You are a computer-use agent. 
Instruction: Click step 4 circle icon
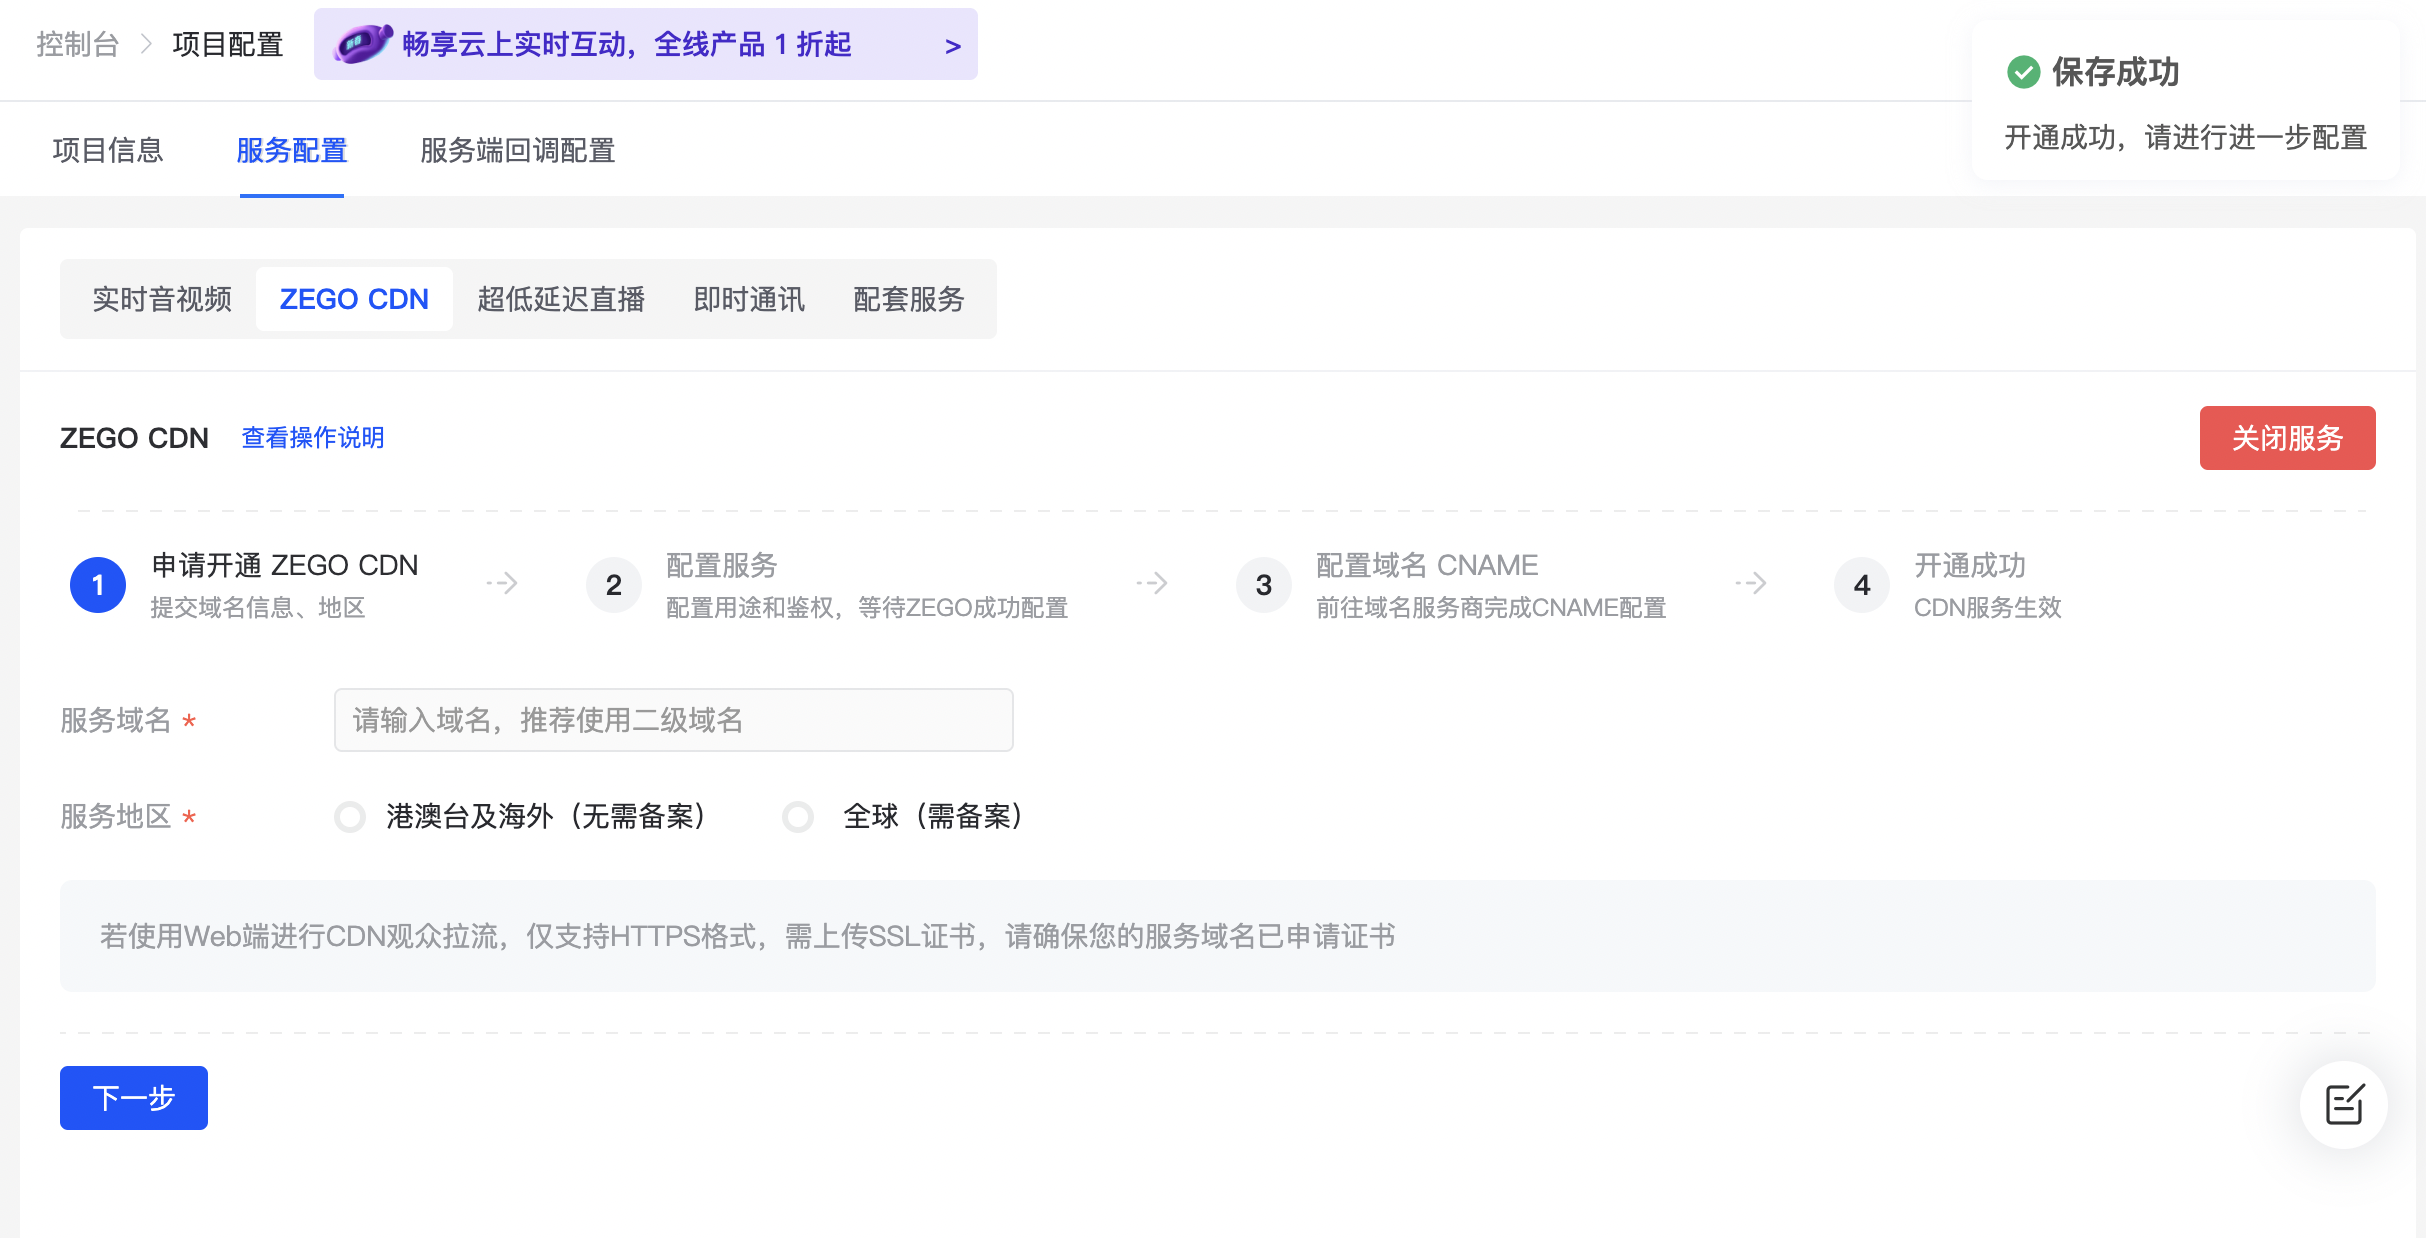[x=1861, y=585]
